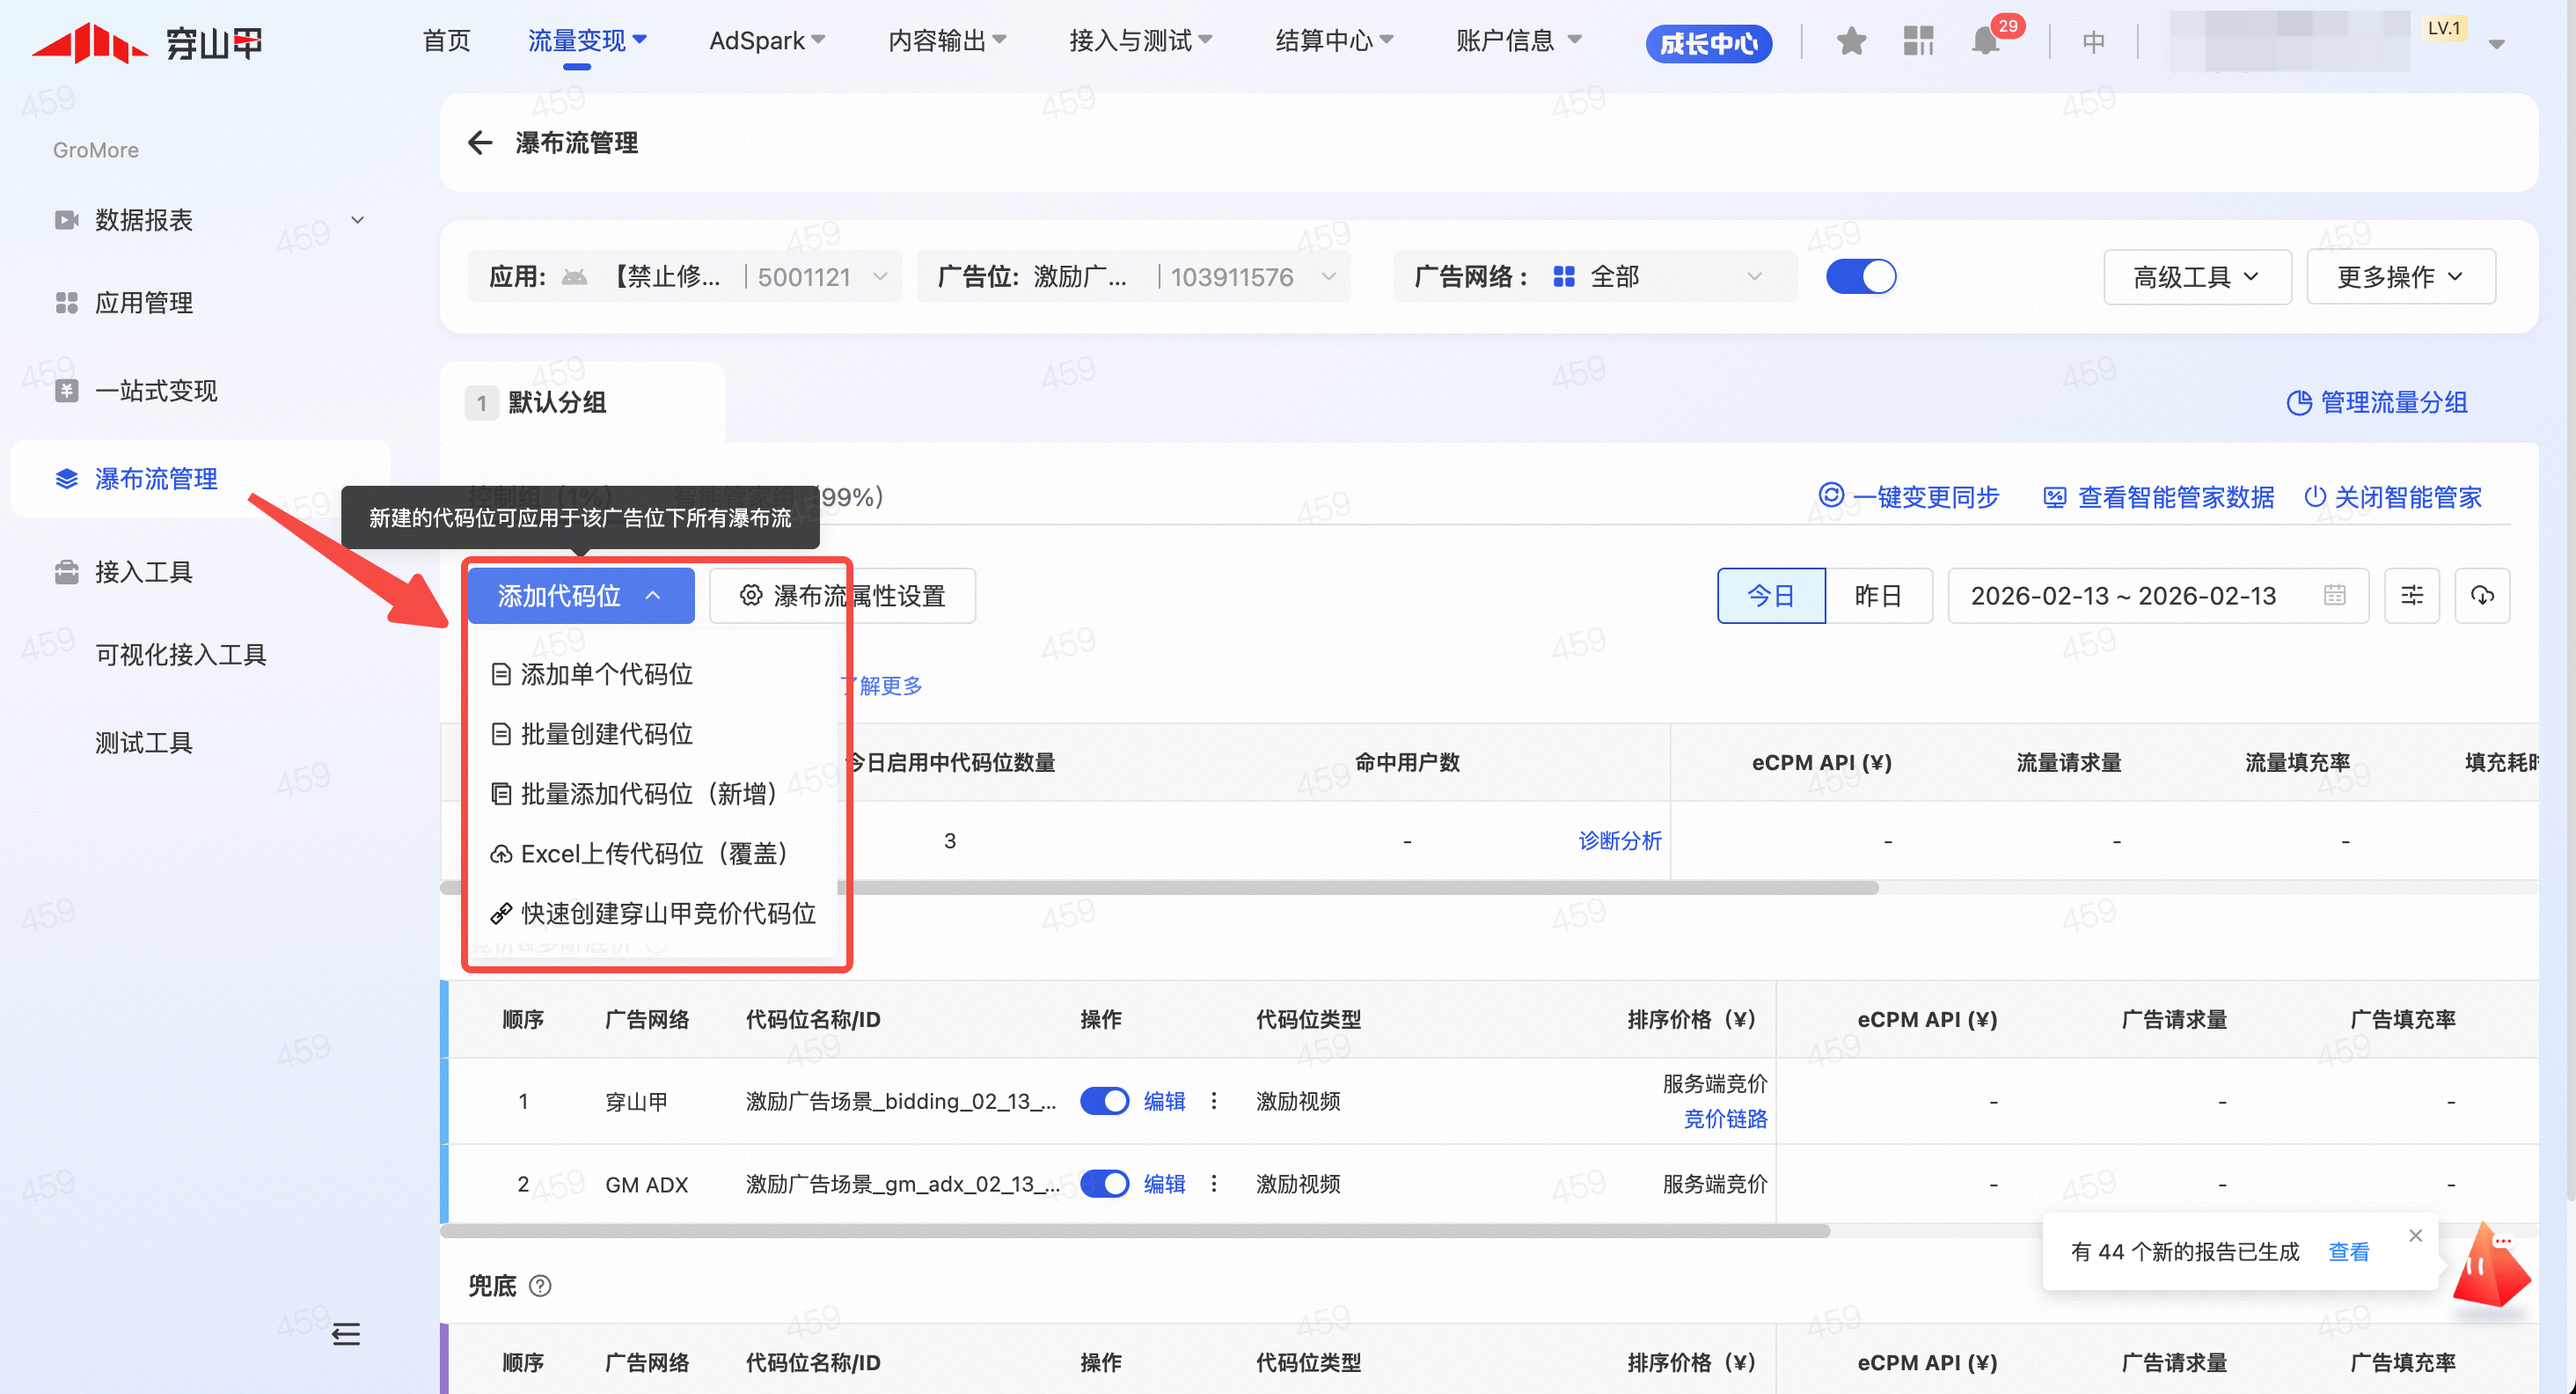2576x1394 pixels.
Task: Click the help icon beside 兜底
Action: click(x=540, y=1286)
